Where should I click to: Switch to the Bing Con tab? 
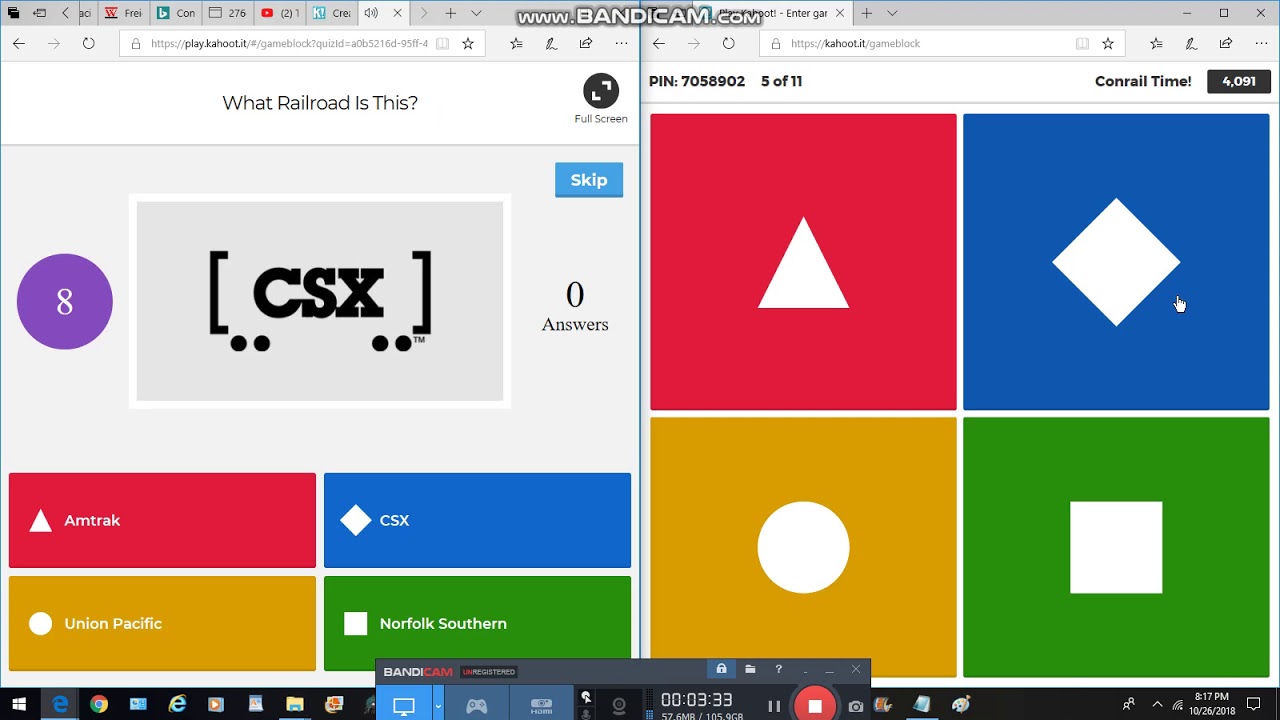pos(176,13)
